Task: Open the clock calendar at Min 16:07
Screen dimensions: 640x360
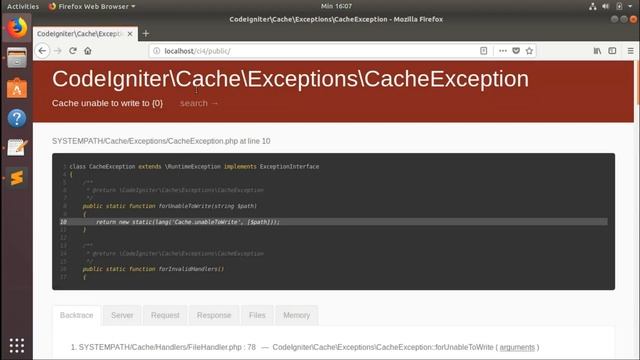Action: 336,6
